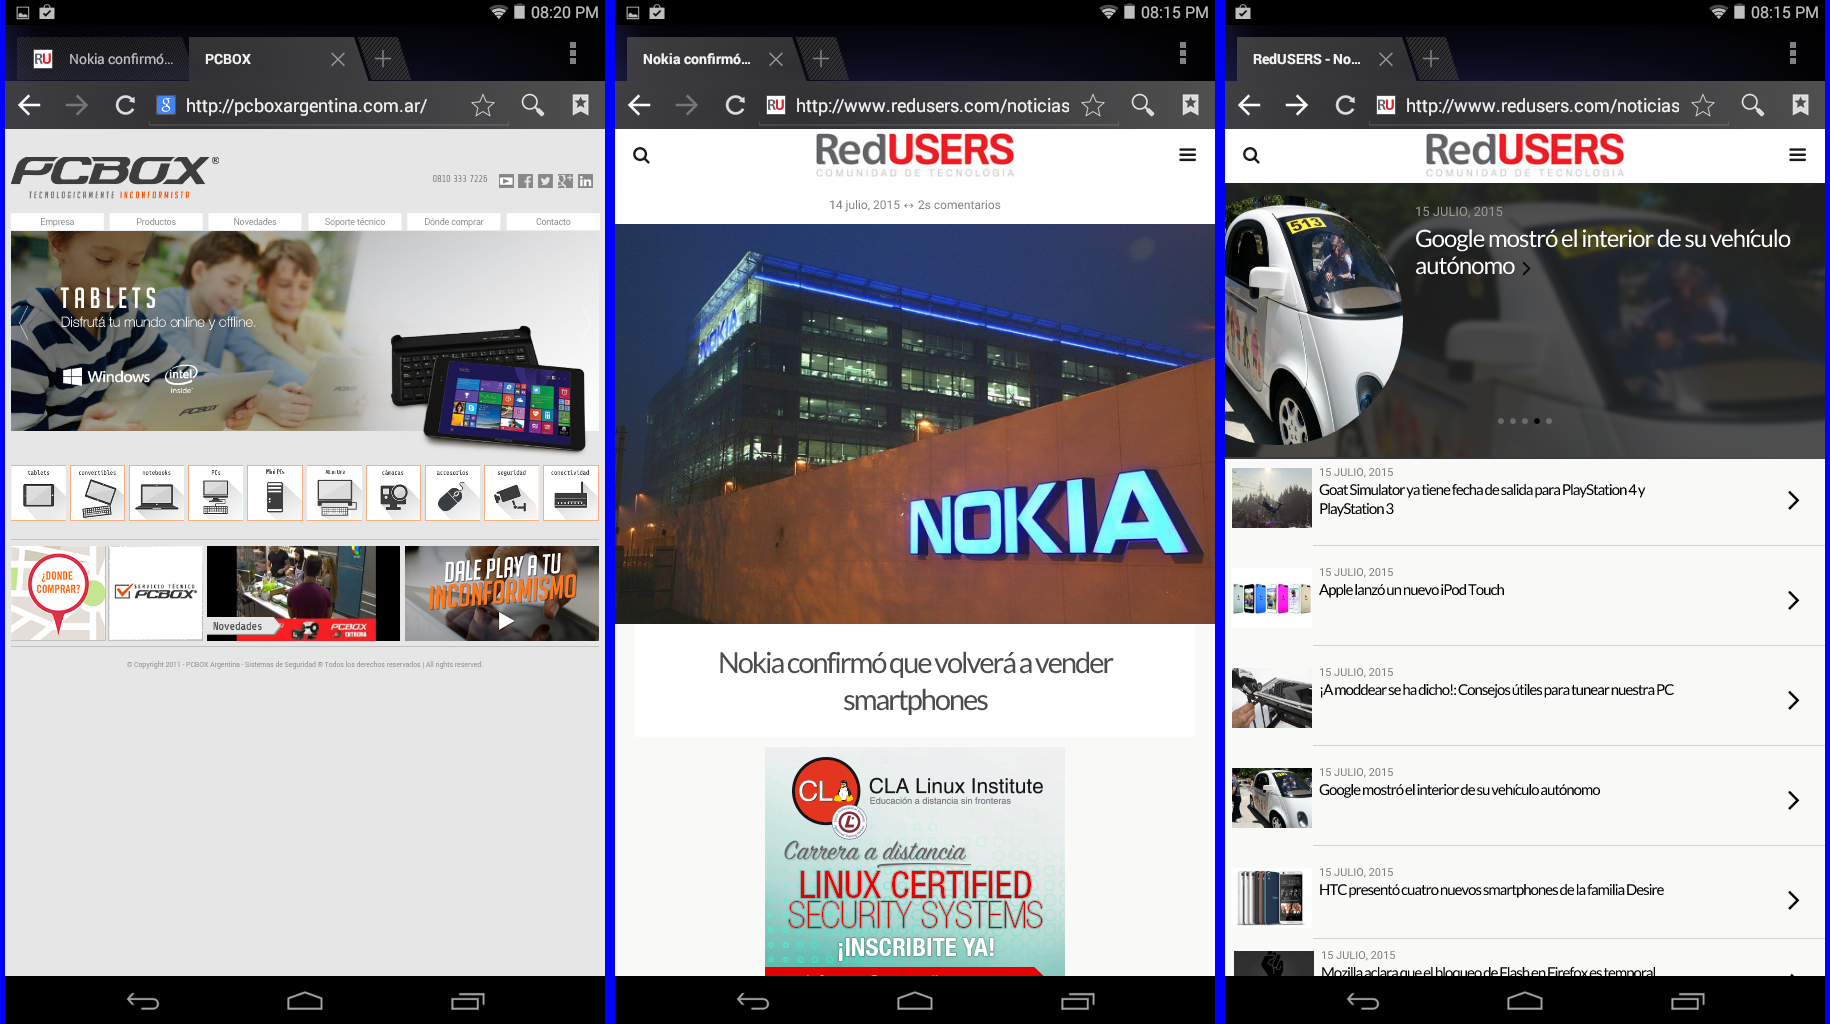Select the Mini PCs category icon
The width and height of the screenshot is (1830, 1024).
point(275,493)
